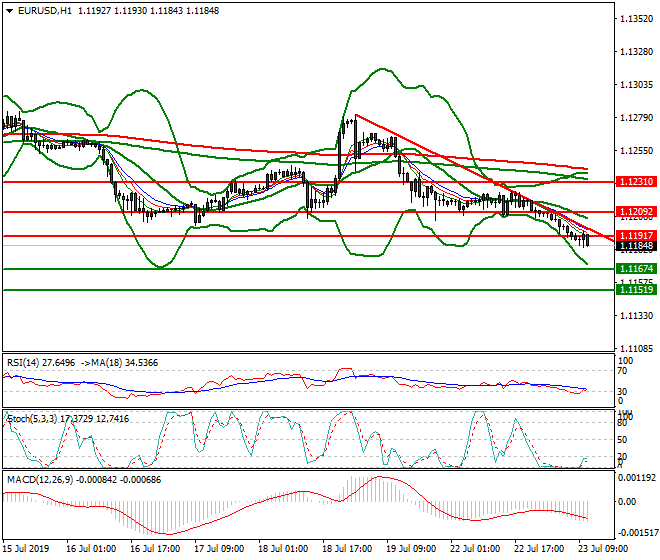Click the green 1.11674 support level label
The width and height of the screenshot is (660, 560).
pyautogui.click(x=636, y=269)
